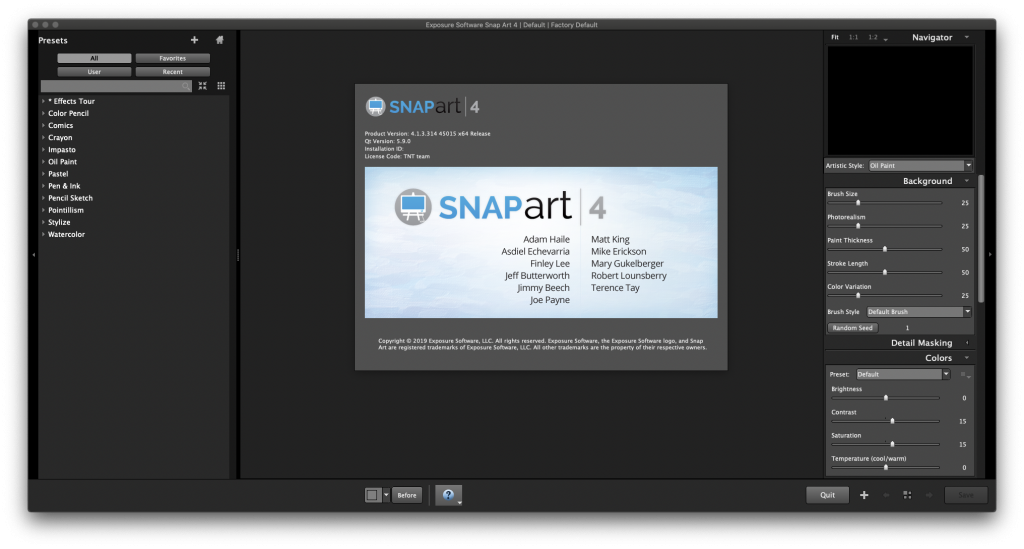This screenshot has width=1024, height=549.
Task: Click the preview layout square icon
Action: coord(372,495)
